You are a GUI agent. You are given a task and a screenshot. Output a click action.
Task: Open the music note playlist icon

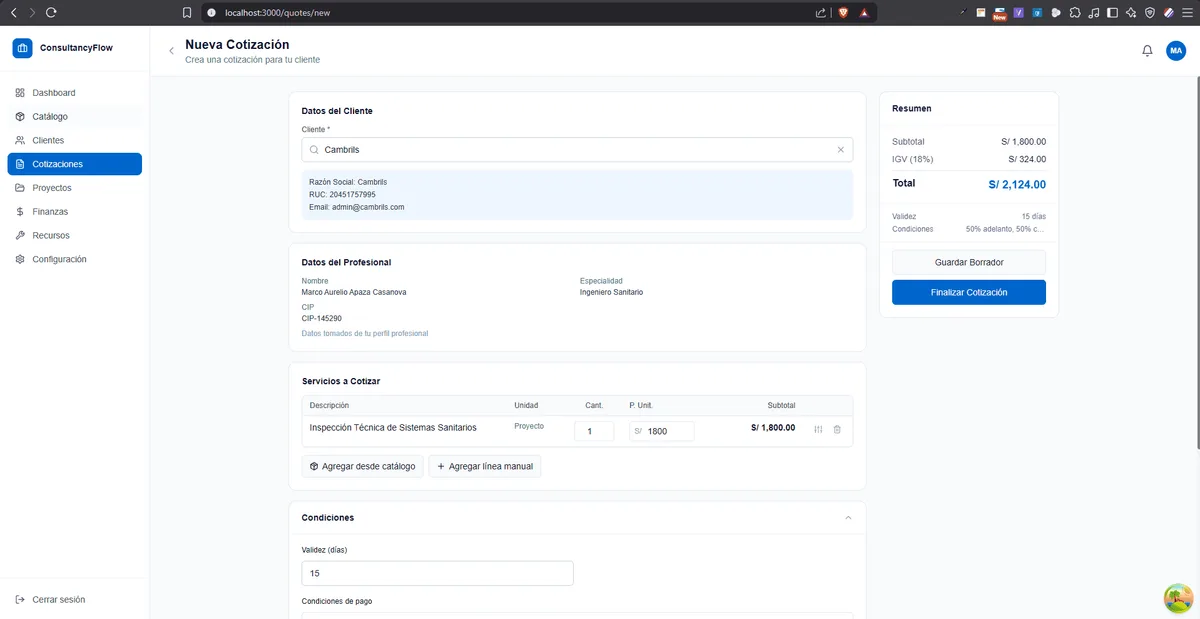tap(1094, 12)
